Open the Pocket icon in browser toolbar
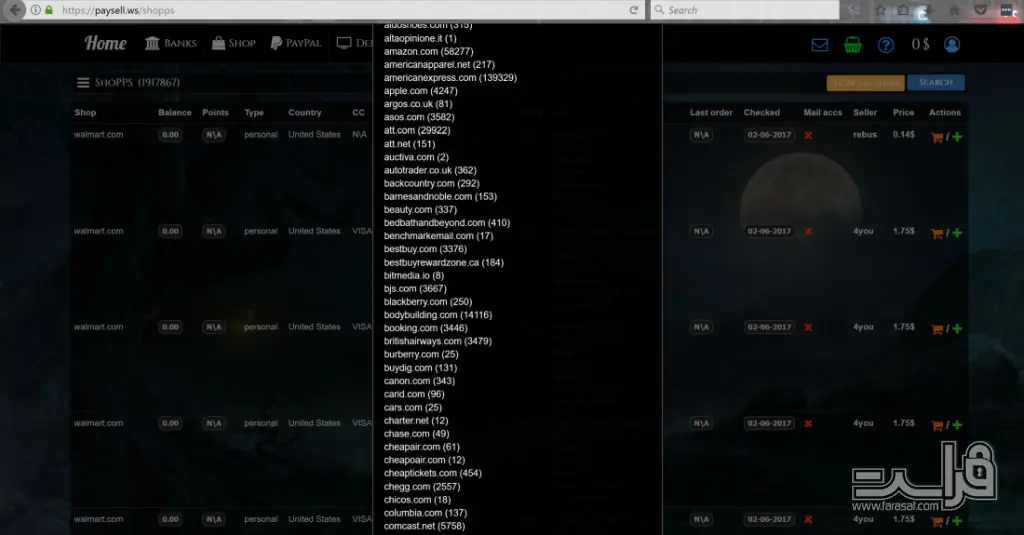This screenshot has width=1024, height=535. coord(980,10)
